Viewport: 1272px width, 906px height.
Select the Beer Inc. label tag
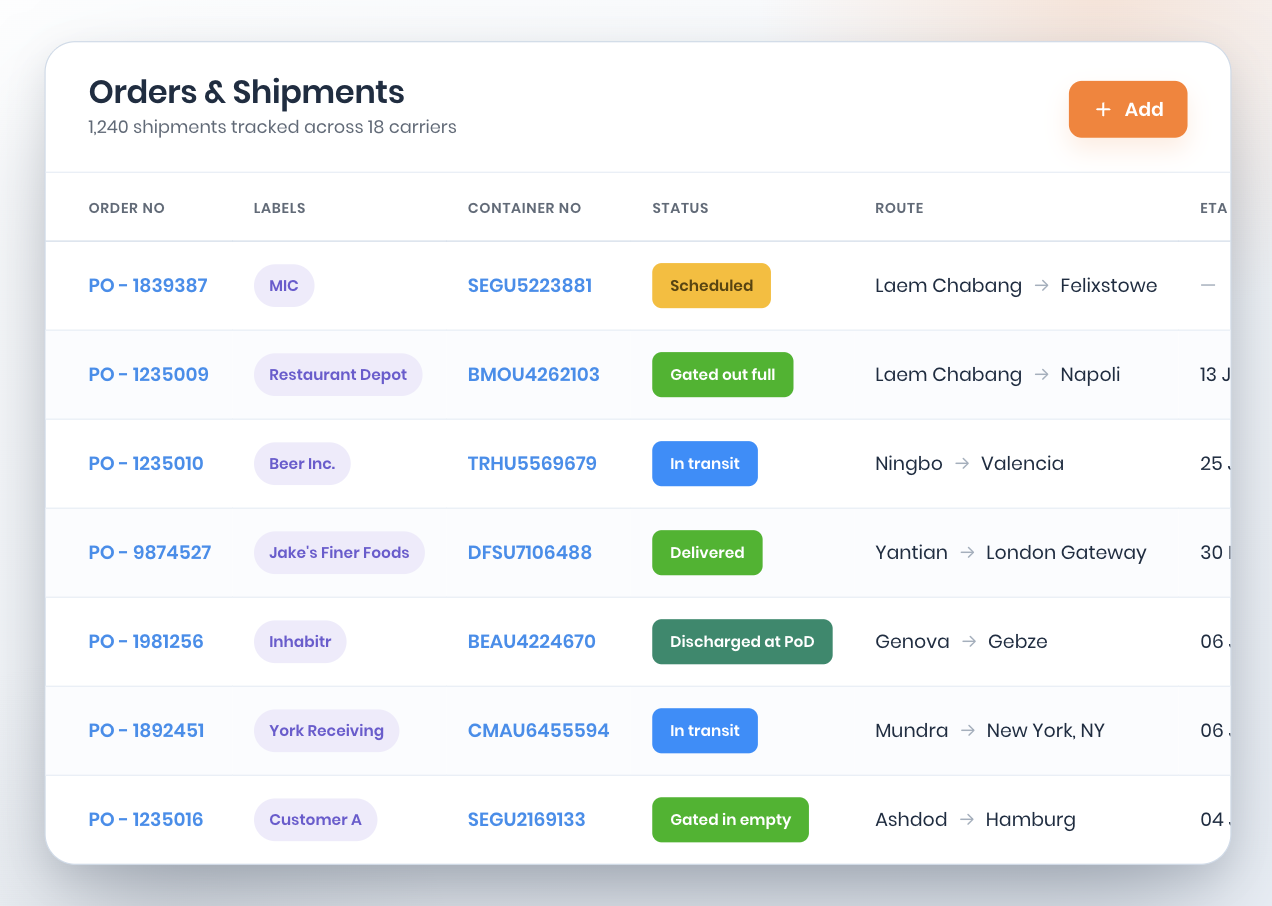click(x=302, y=464)
